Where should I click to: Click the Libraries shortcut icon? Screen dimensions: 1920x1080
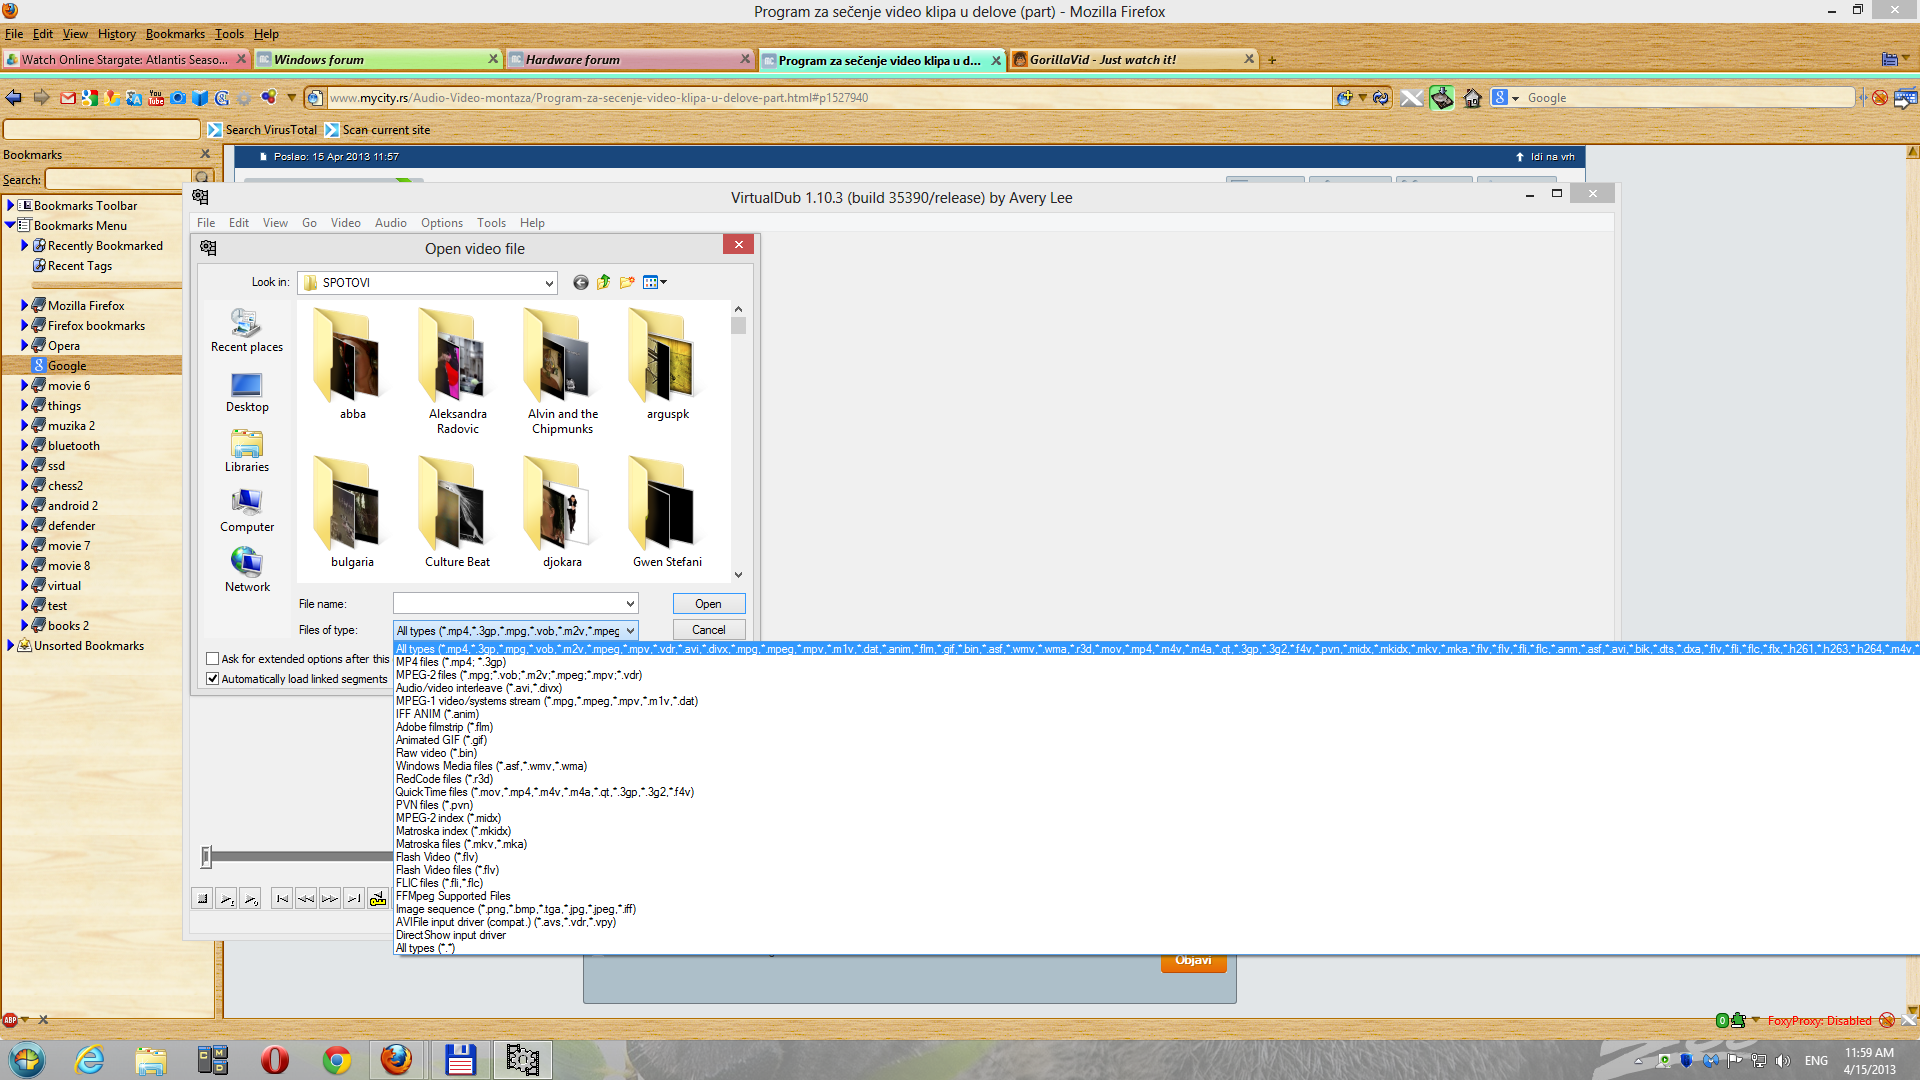point(246,450)
